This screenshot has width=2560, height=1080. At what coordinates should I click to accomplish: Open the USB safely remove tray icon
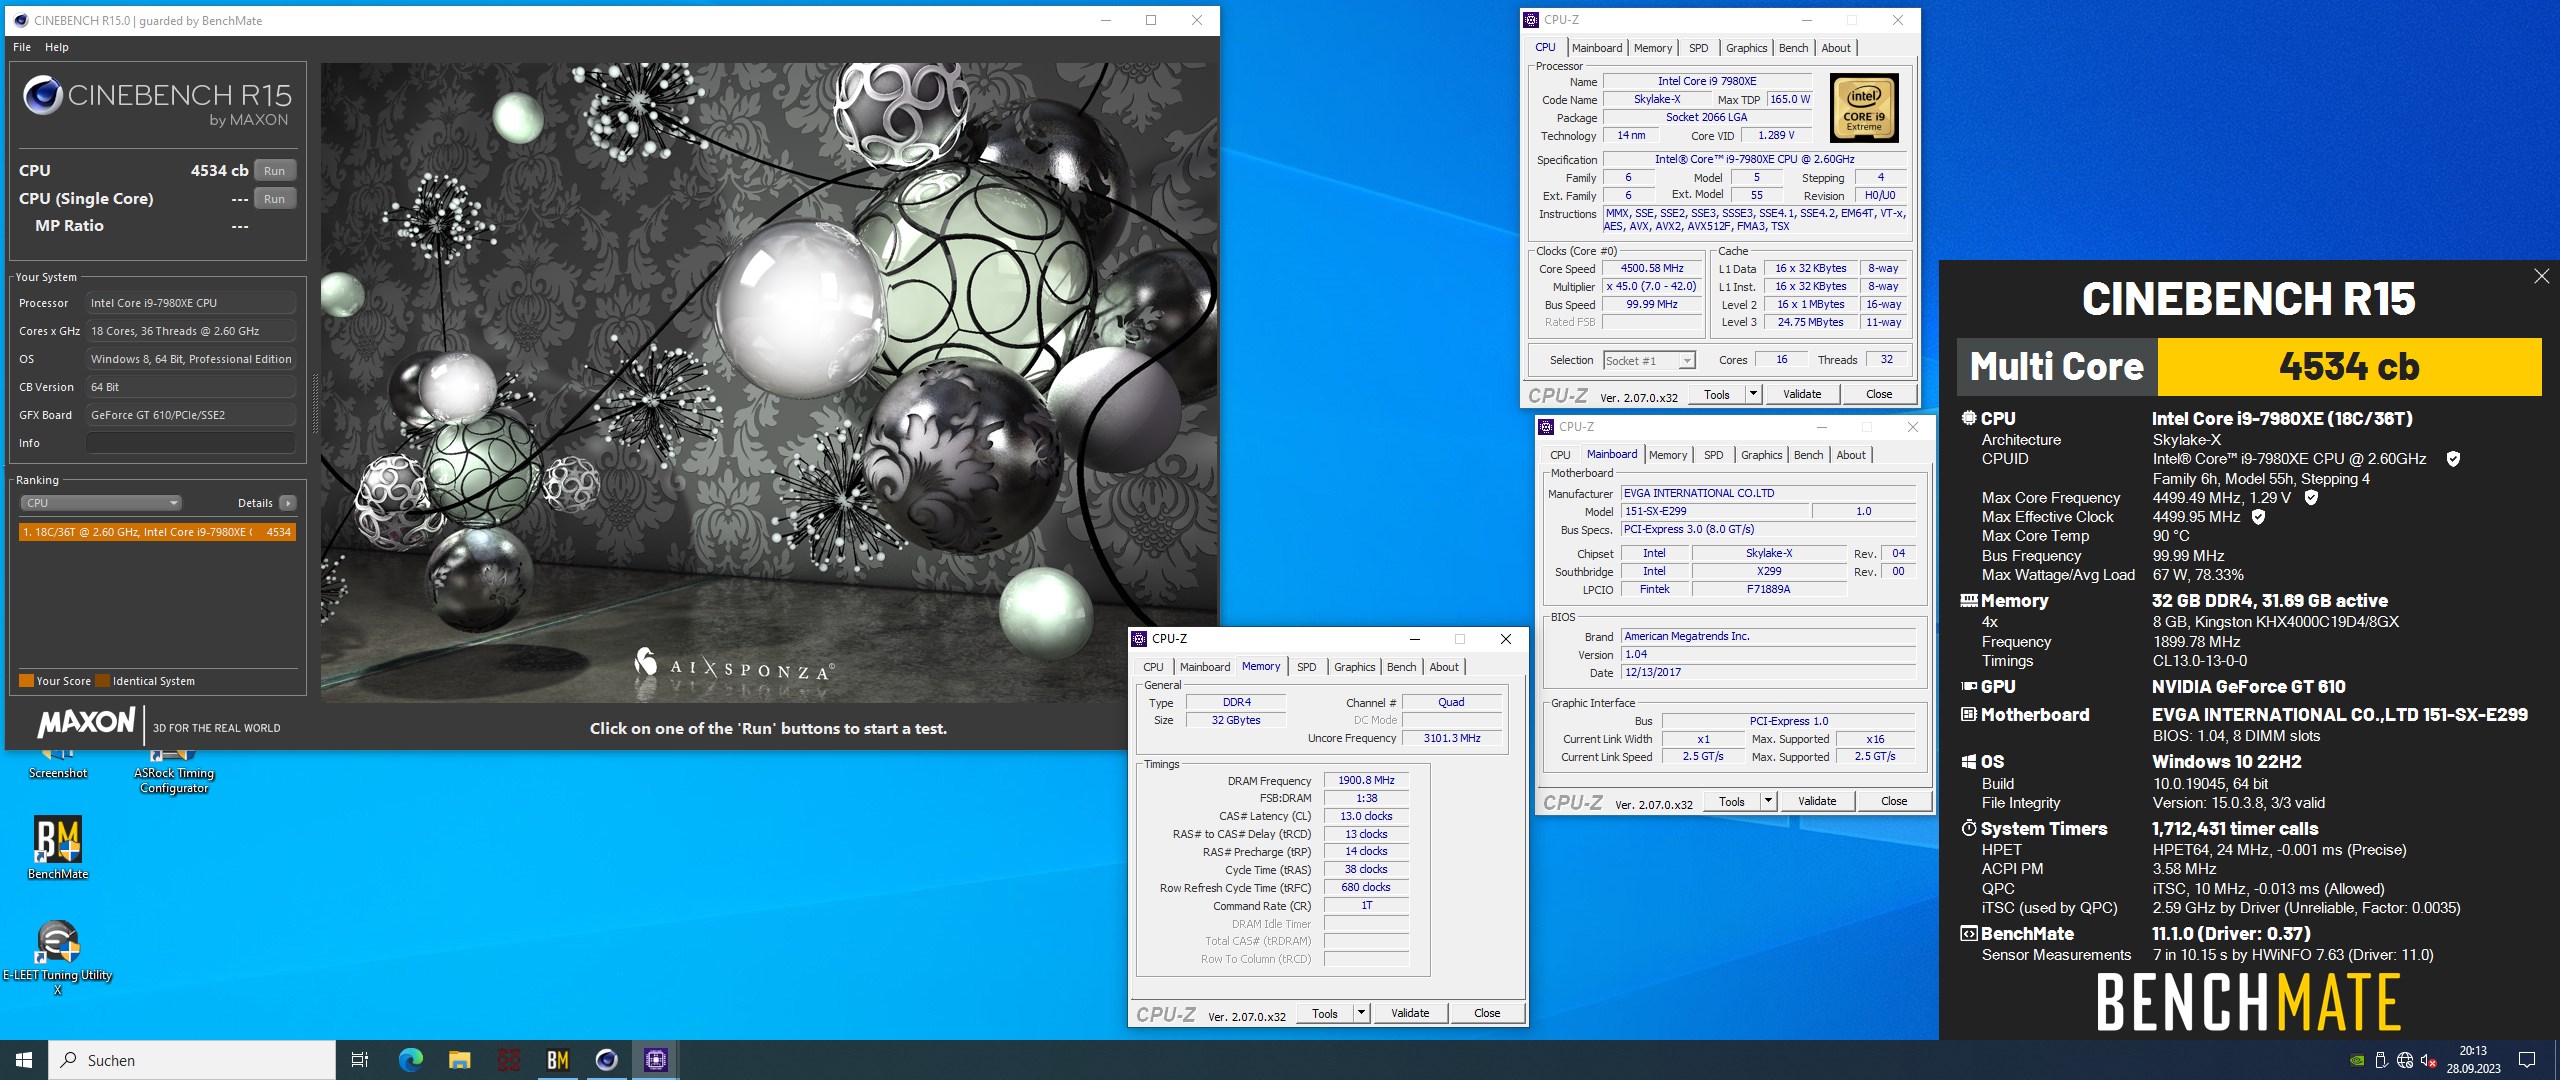pos(2381,1060)
